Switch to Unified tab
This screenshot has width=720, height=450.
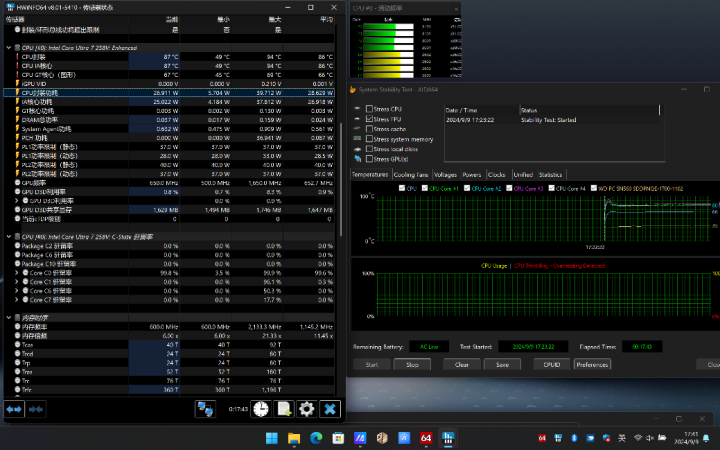[x=523, y=175]
